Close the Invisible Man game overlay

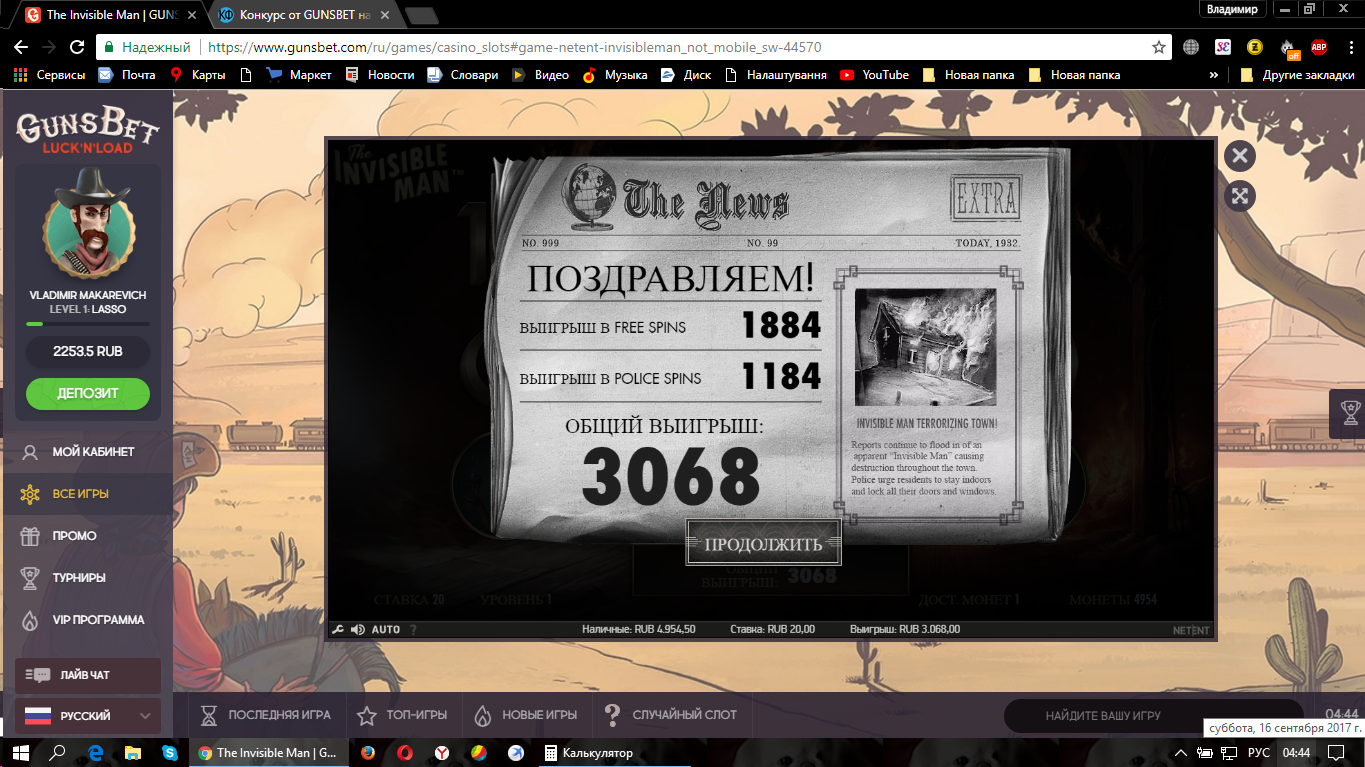tap(1239, 155)
